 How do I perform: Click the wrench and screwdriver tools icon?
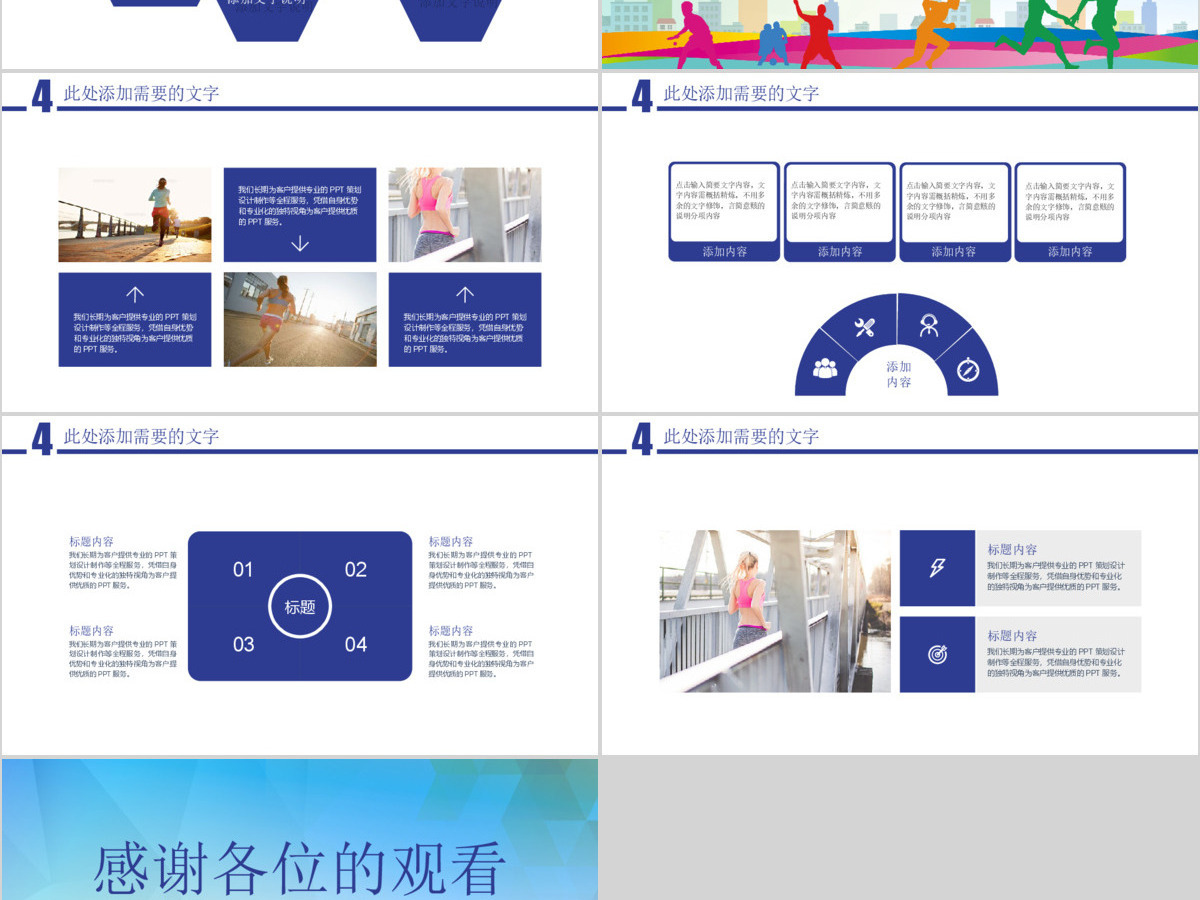click(864, 326)
